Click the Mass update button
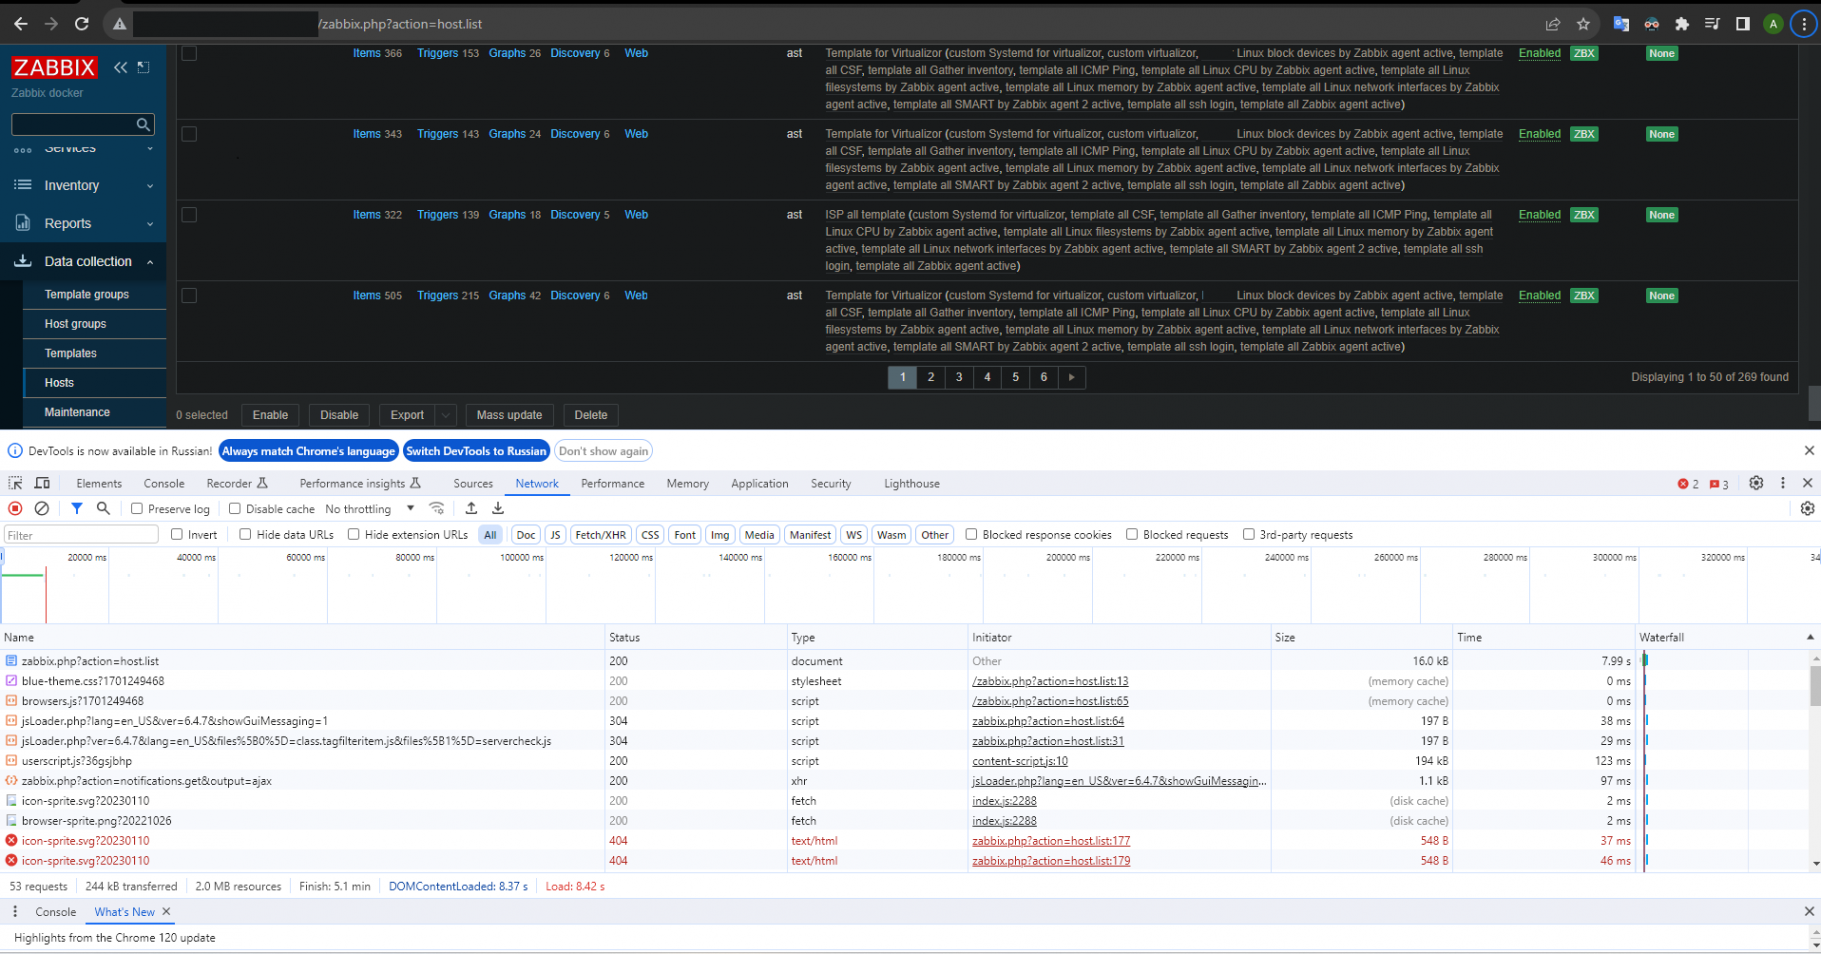Viewport: 1821px width, 954px height. coord(509,415)
